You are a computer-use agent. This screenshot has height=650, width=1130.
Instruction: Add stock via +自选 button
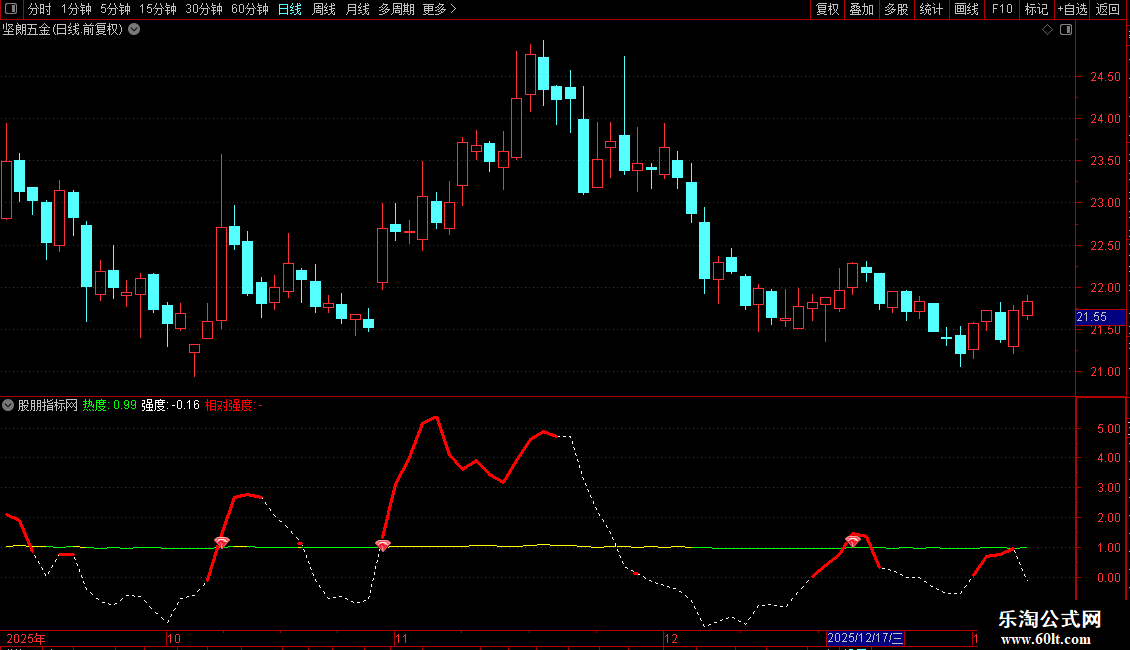pyautogui.click(x=1072, y=9)
